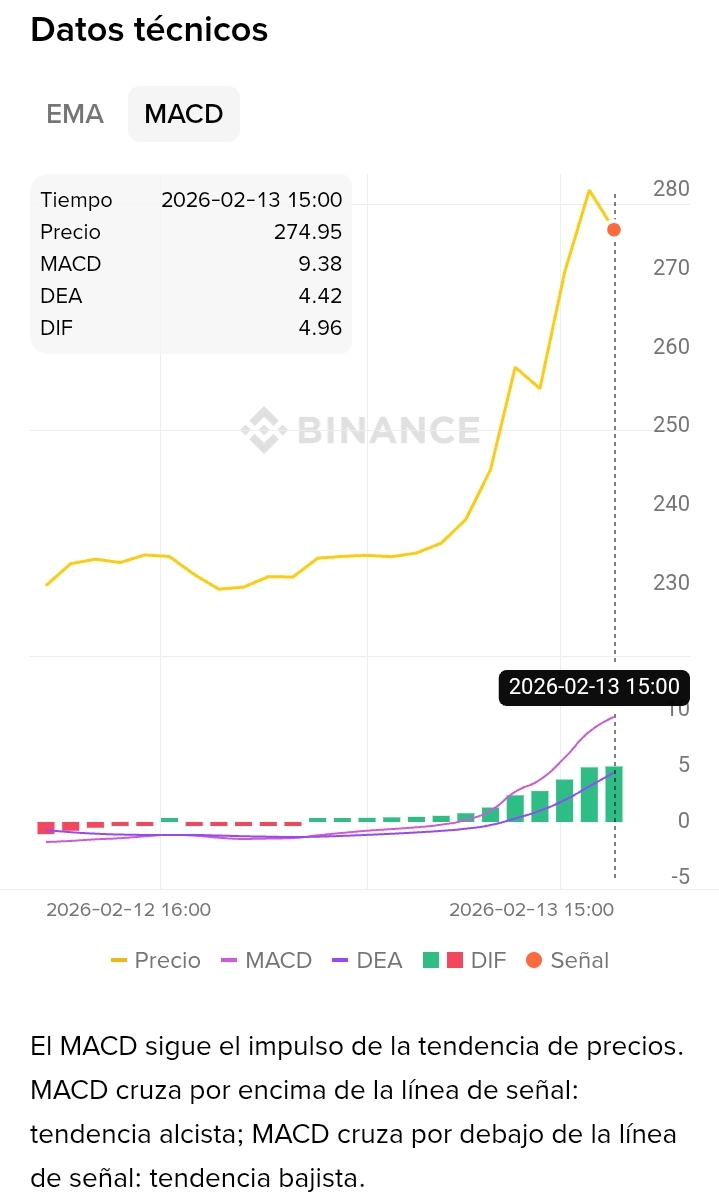The width and height of the screenshot is (719, 1196).
Task: Tap the orange signal dot on price line
Action: [614, 230]
